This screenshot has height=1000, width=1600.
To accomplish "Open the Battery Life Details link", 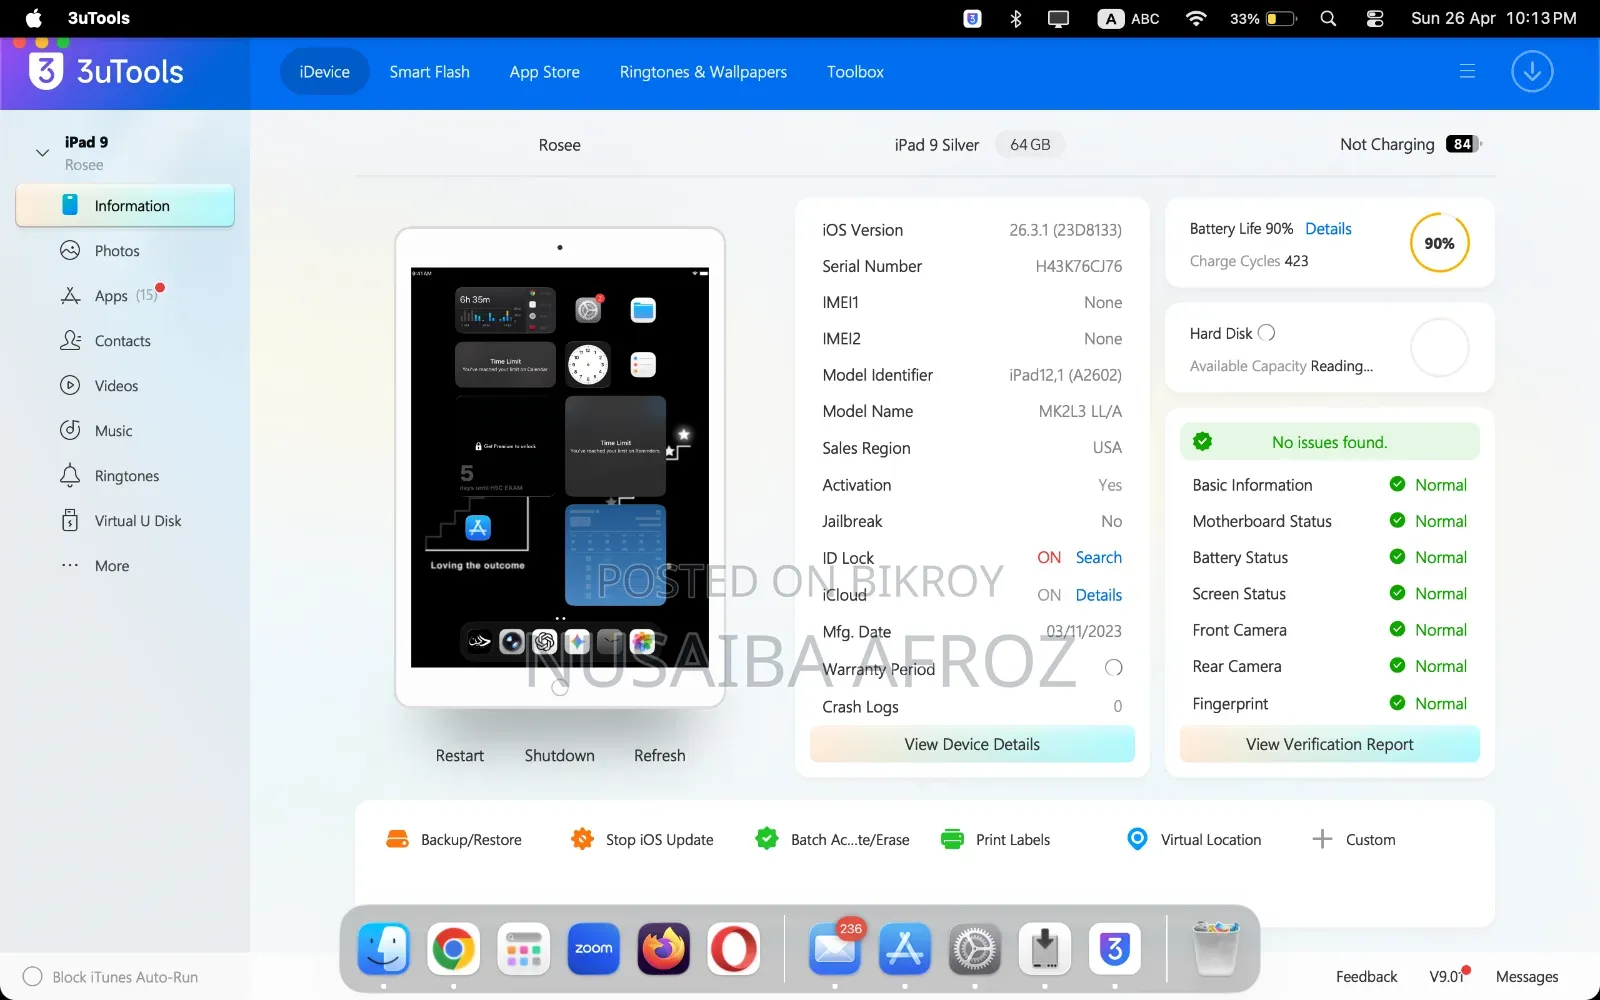I will 1328,229.
